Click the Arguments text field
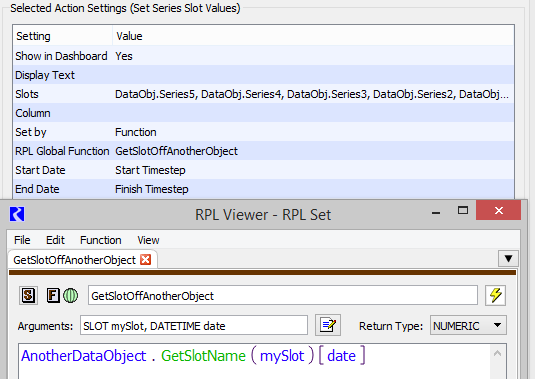This screenshot has width=535, height=379. (x=194, y=325)
